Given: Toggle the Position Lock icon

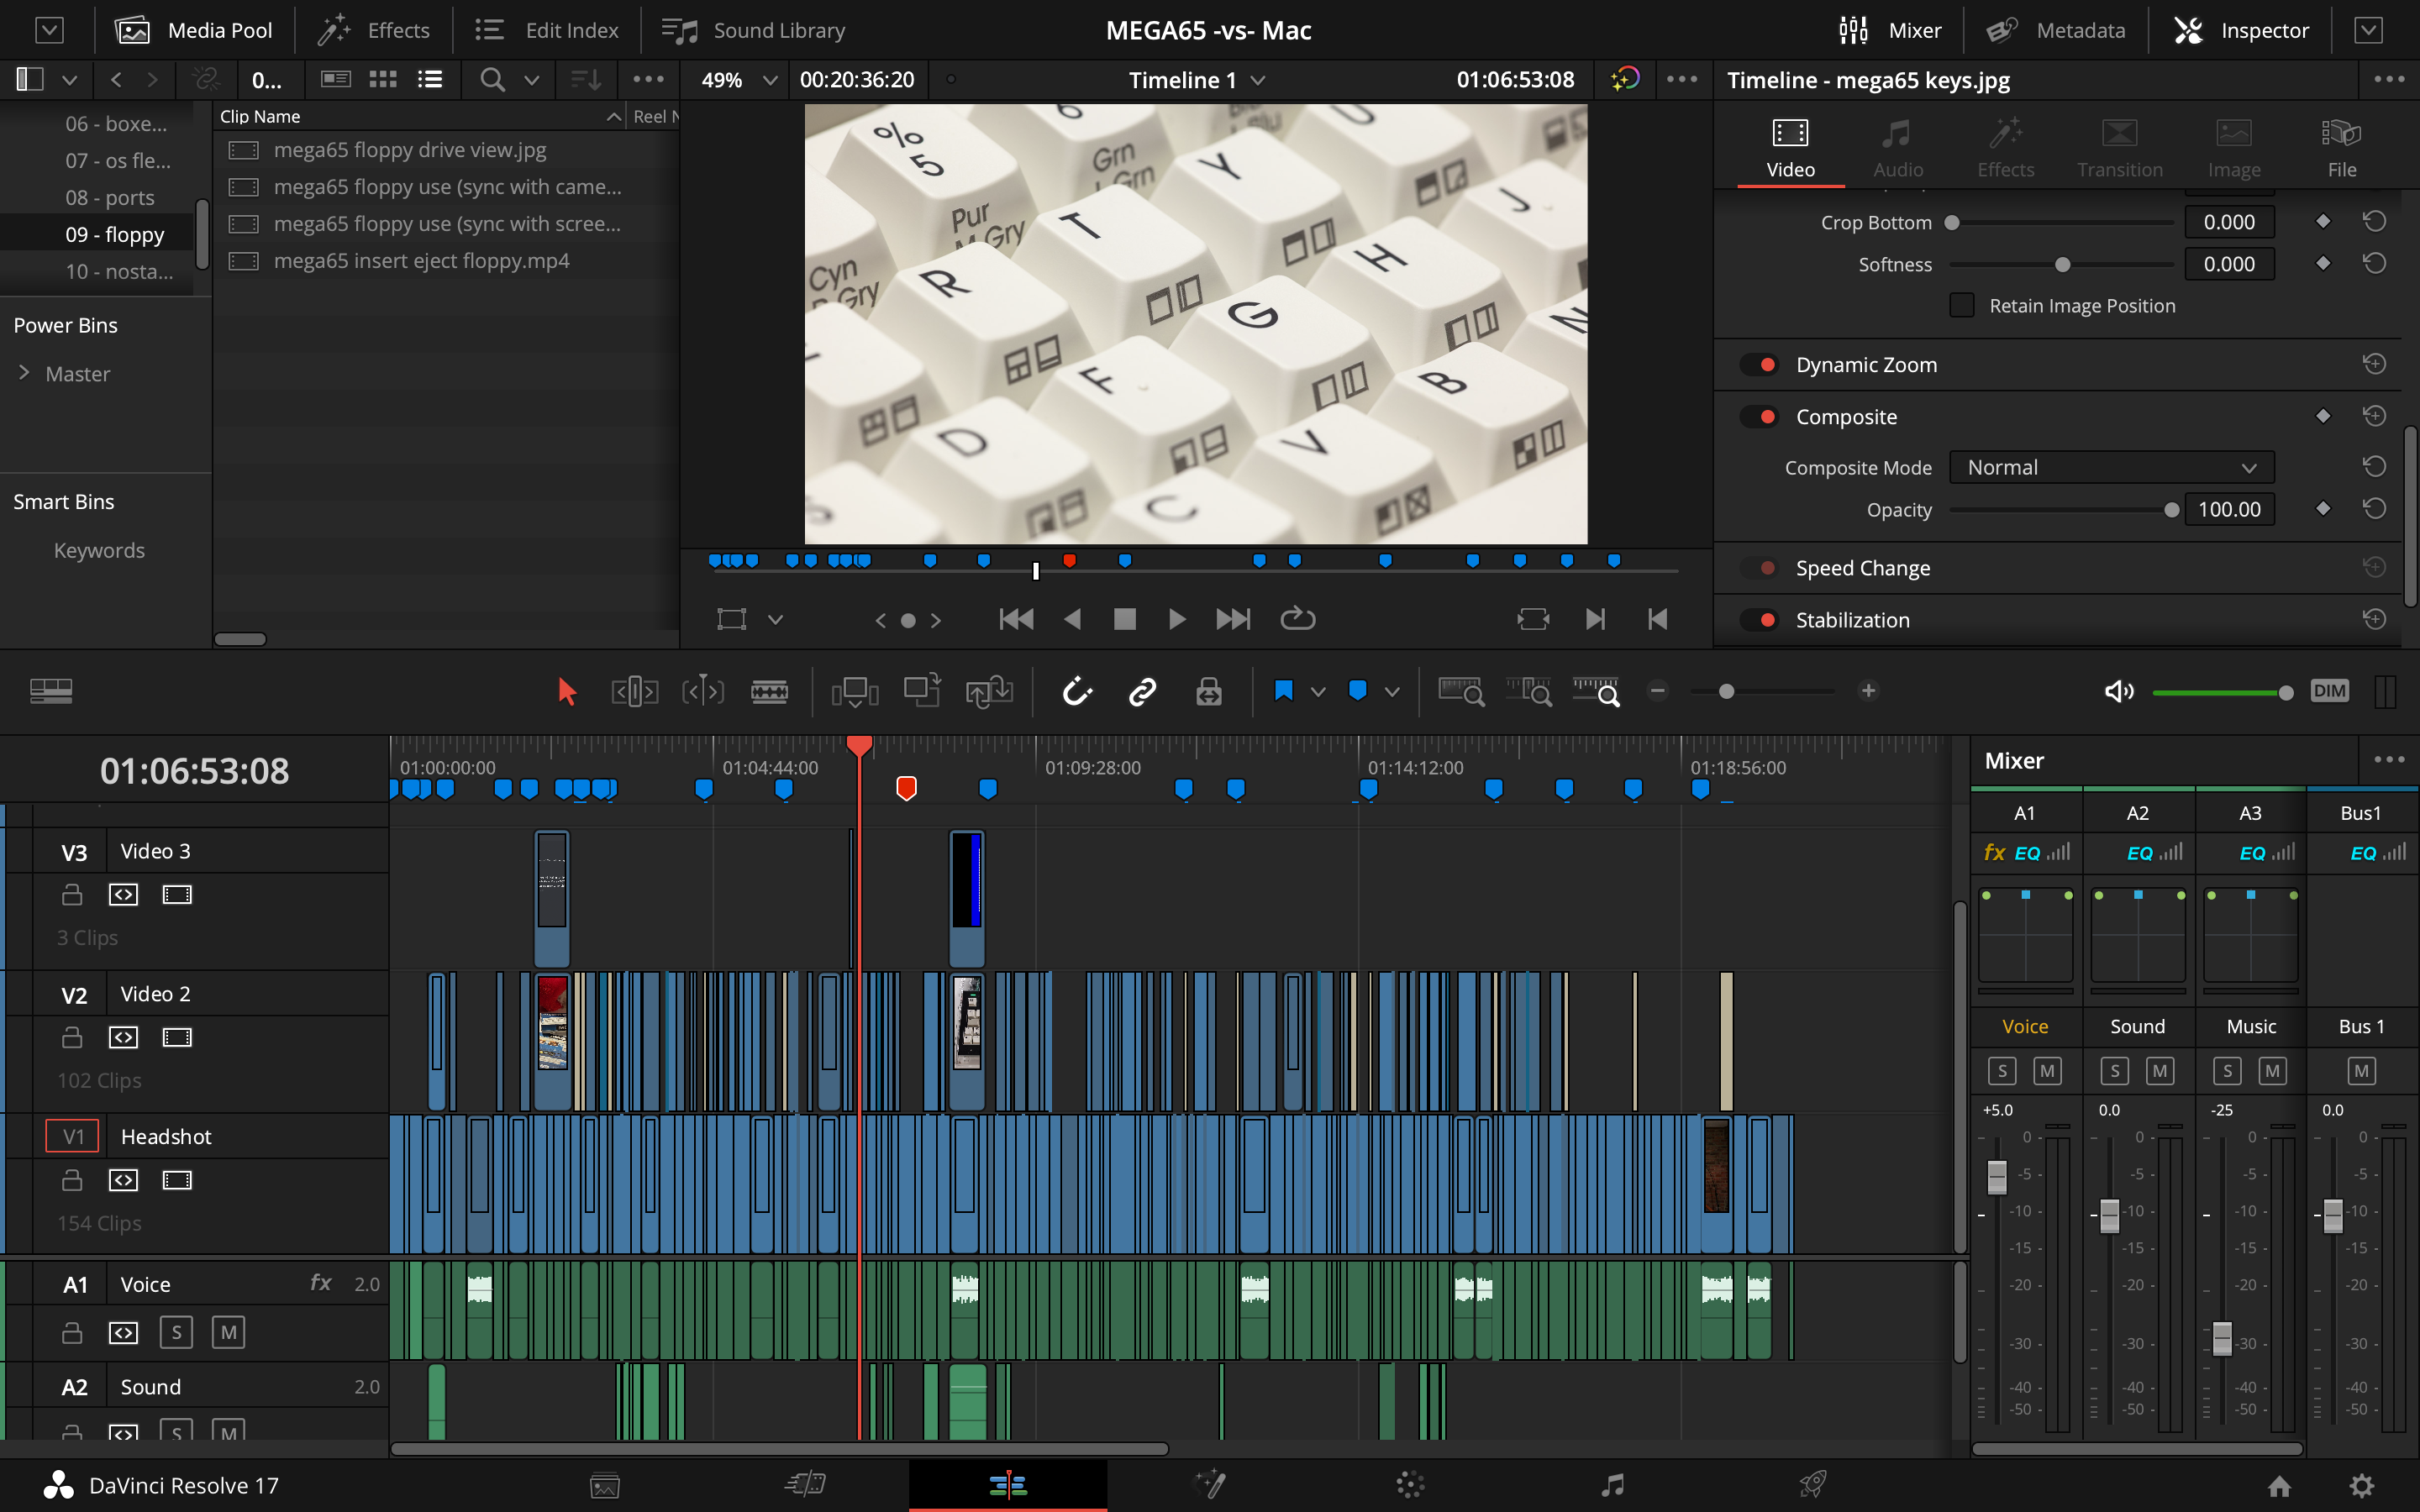Looking at the screenshot, I should pos(1209,691).
